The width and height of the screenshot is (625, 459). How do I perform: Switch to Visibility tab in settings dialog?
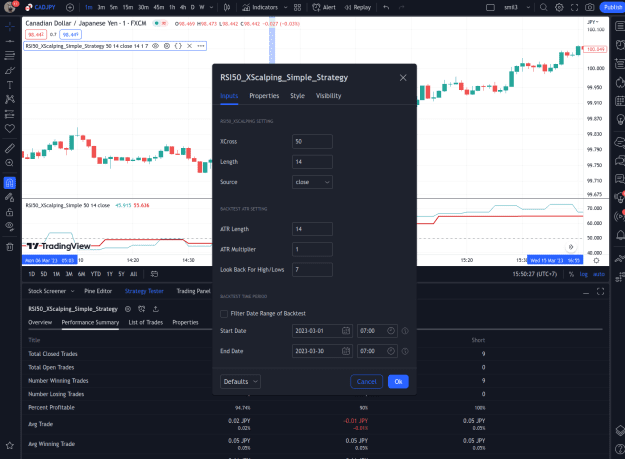(328, 96)
